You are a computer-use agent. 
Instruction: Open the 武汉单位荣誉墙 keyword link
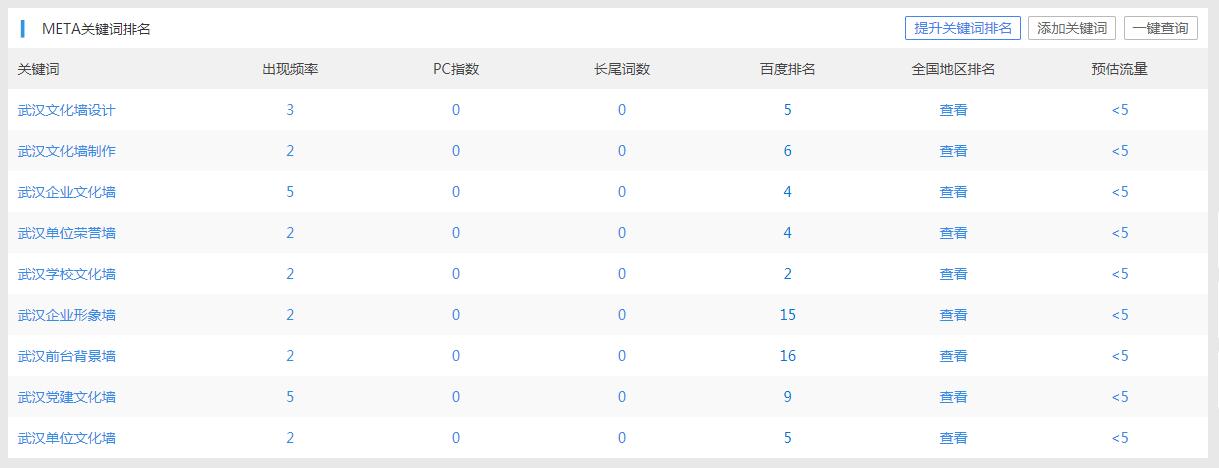point(67,233)
